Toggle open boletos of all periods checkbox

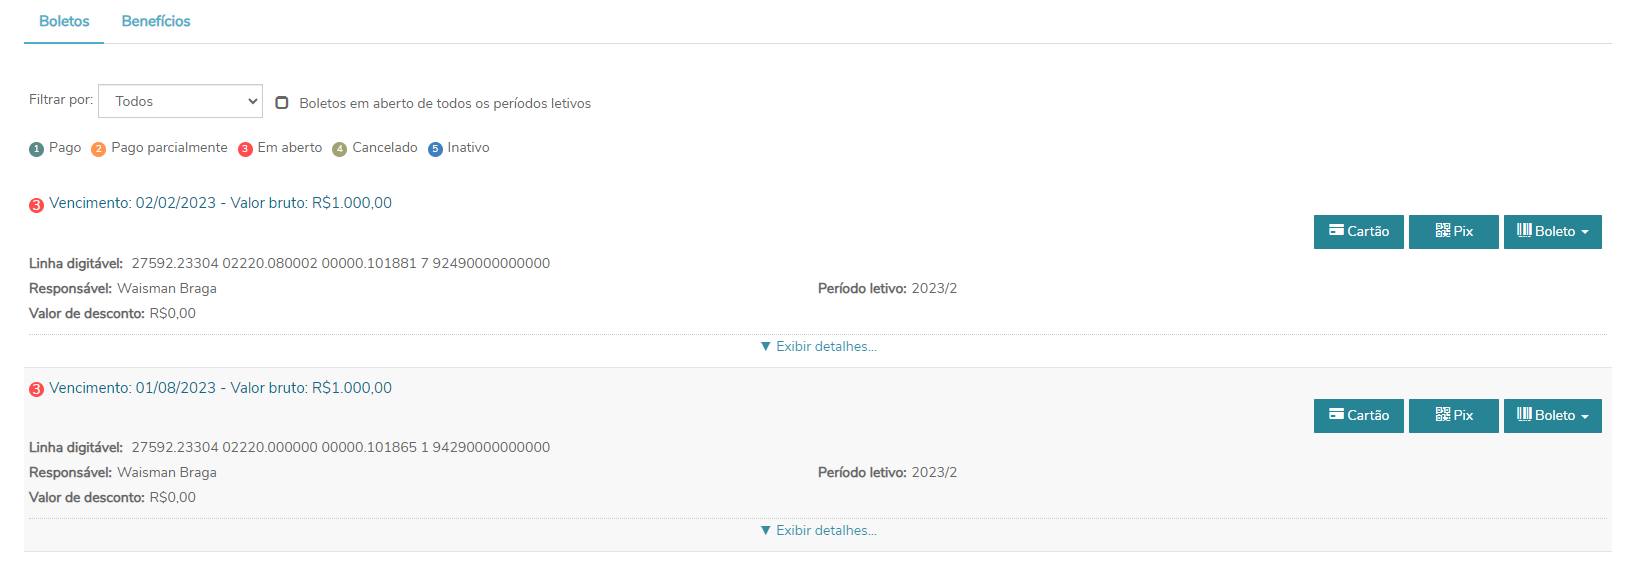click(282, 103)
